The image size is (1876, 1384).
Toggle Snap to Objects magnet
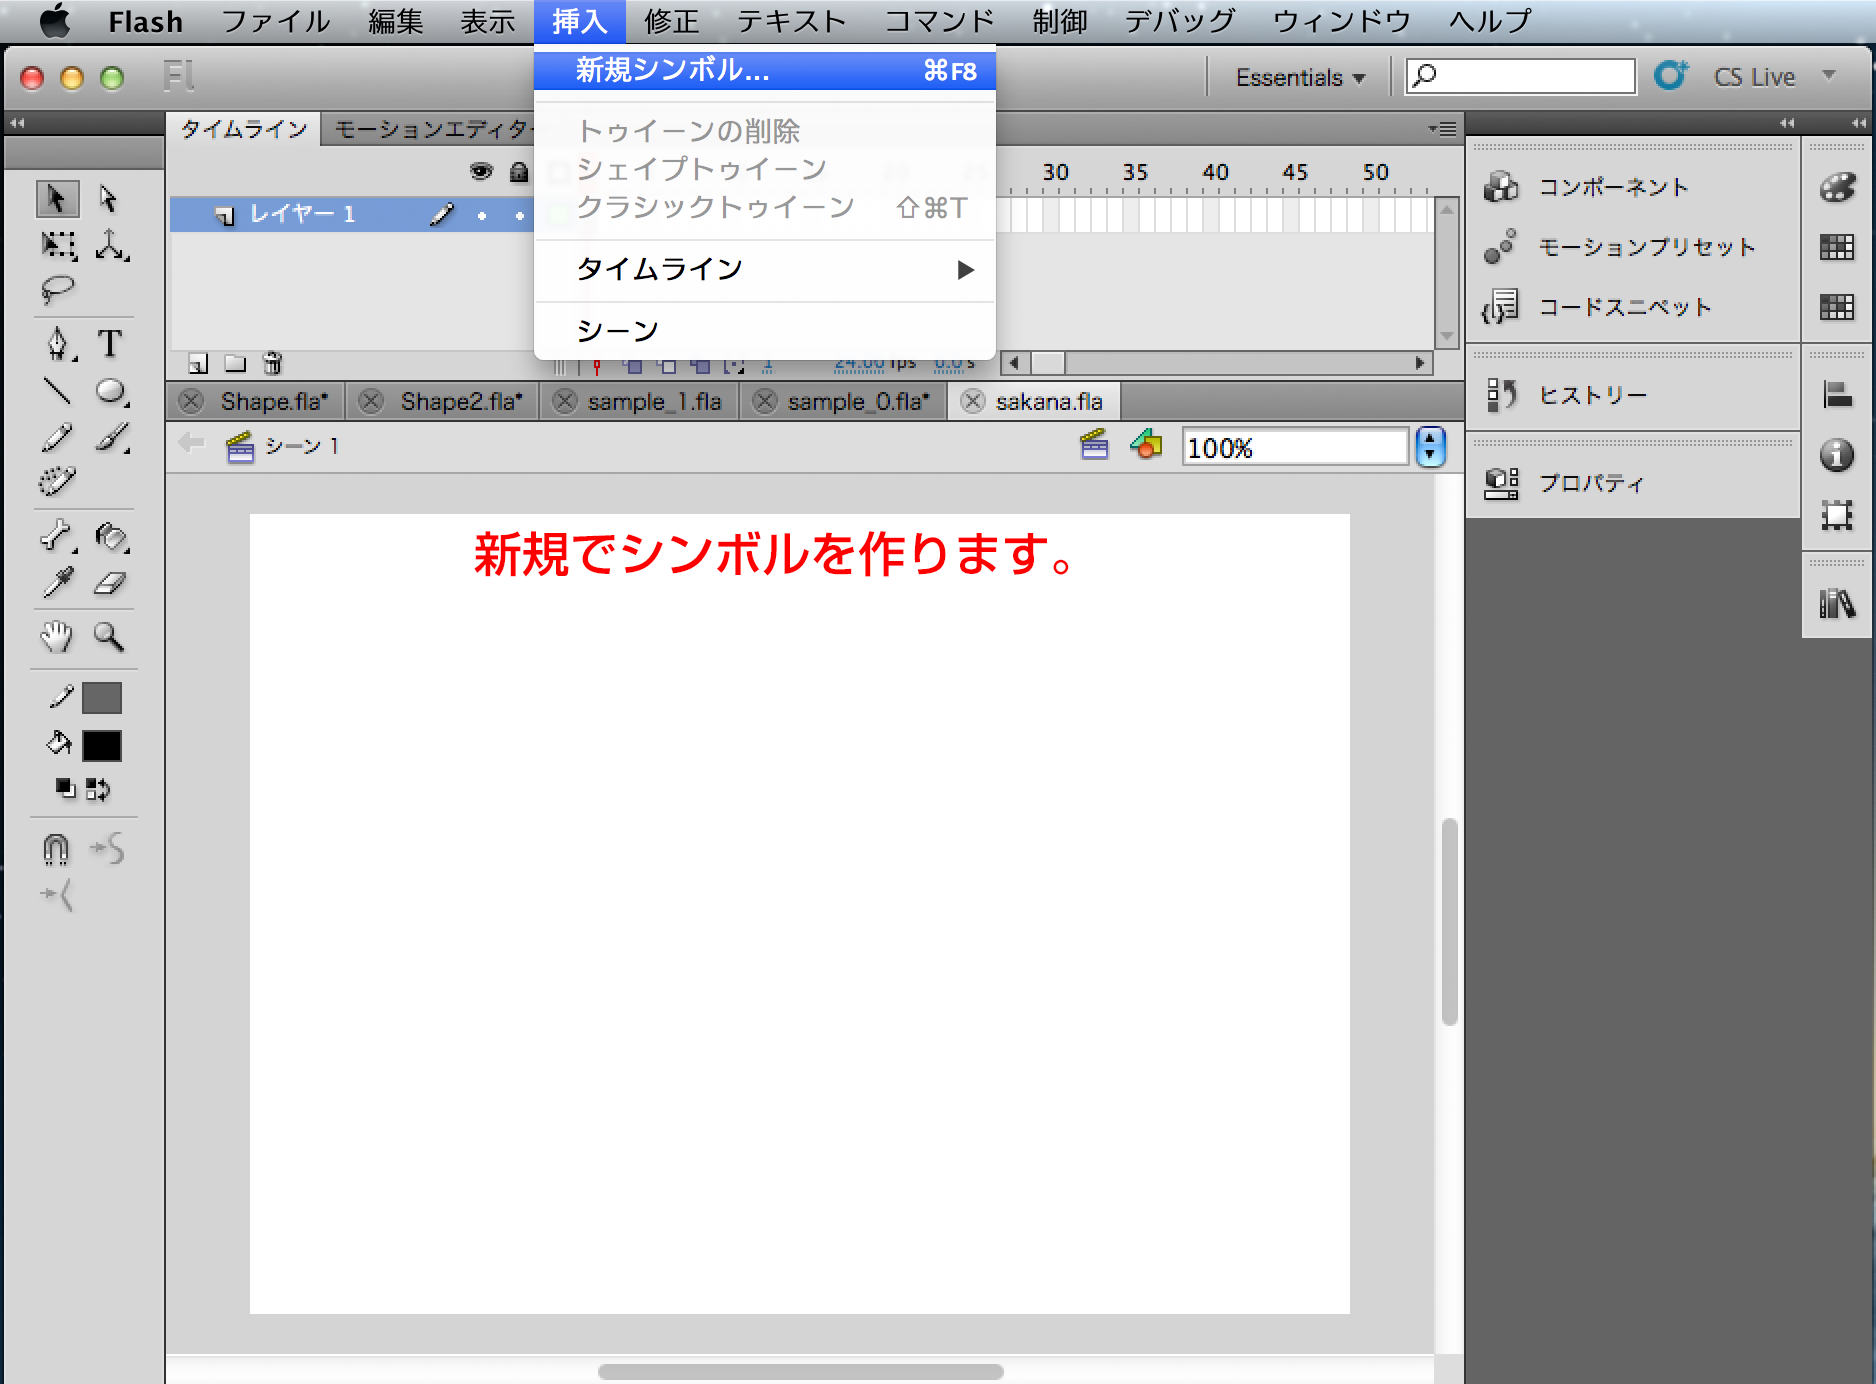tap(56, 849)
